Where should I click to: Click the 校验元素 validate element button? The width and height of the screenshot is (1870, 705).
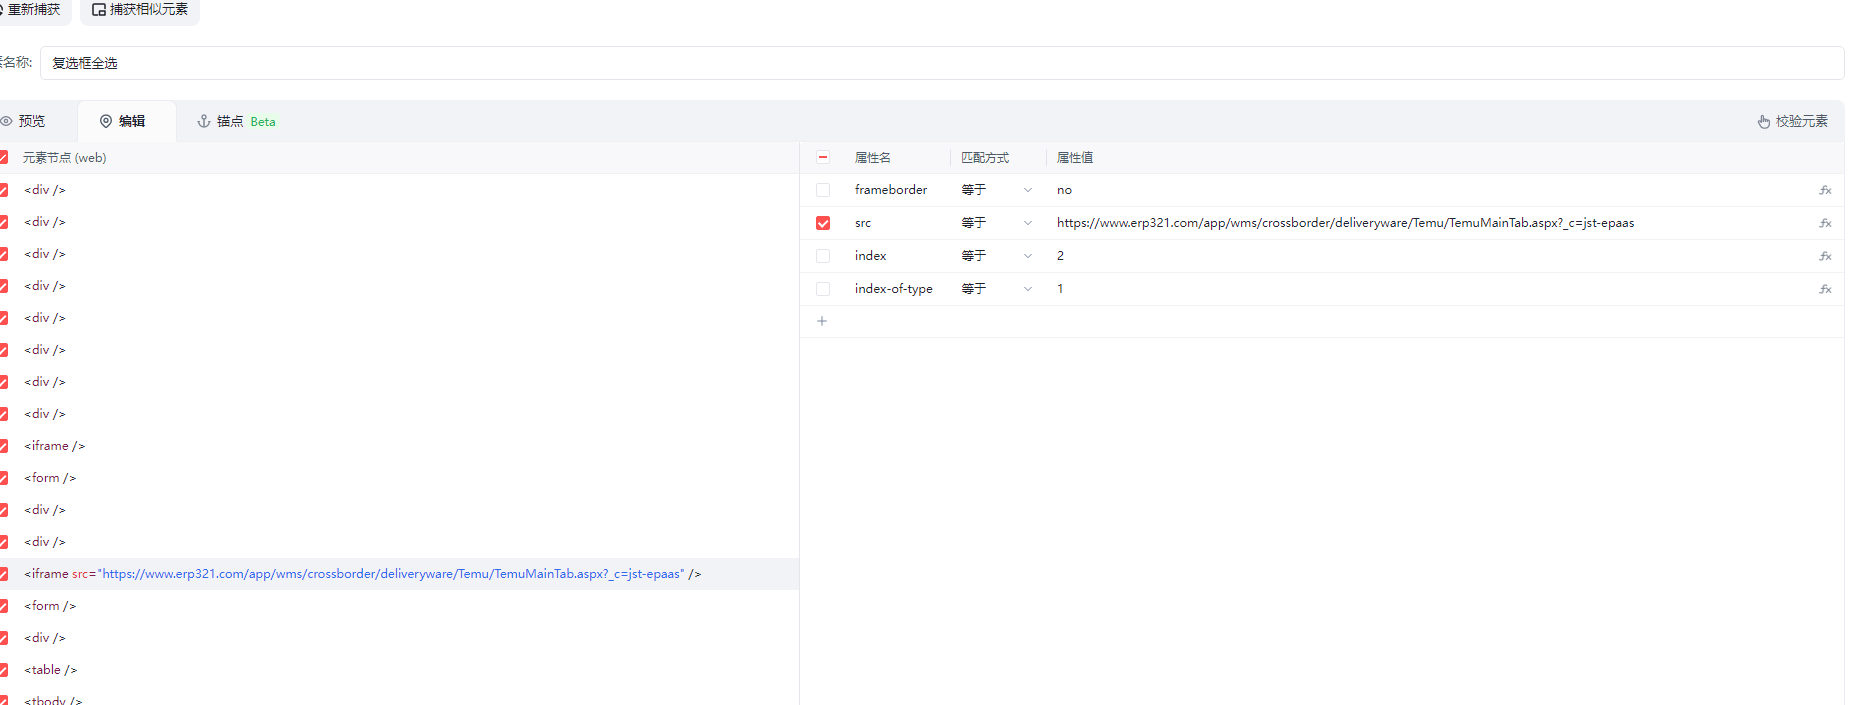[1792, 121]
